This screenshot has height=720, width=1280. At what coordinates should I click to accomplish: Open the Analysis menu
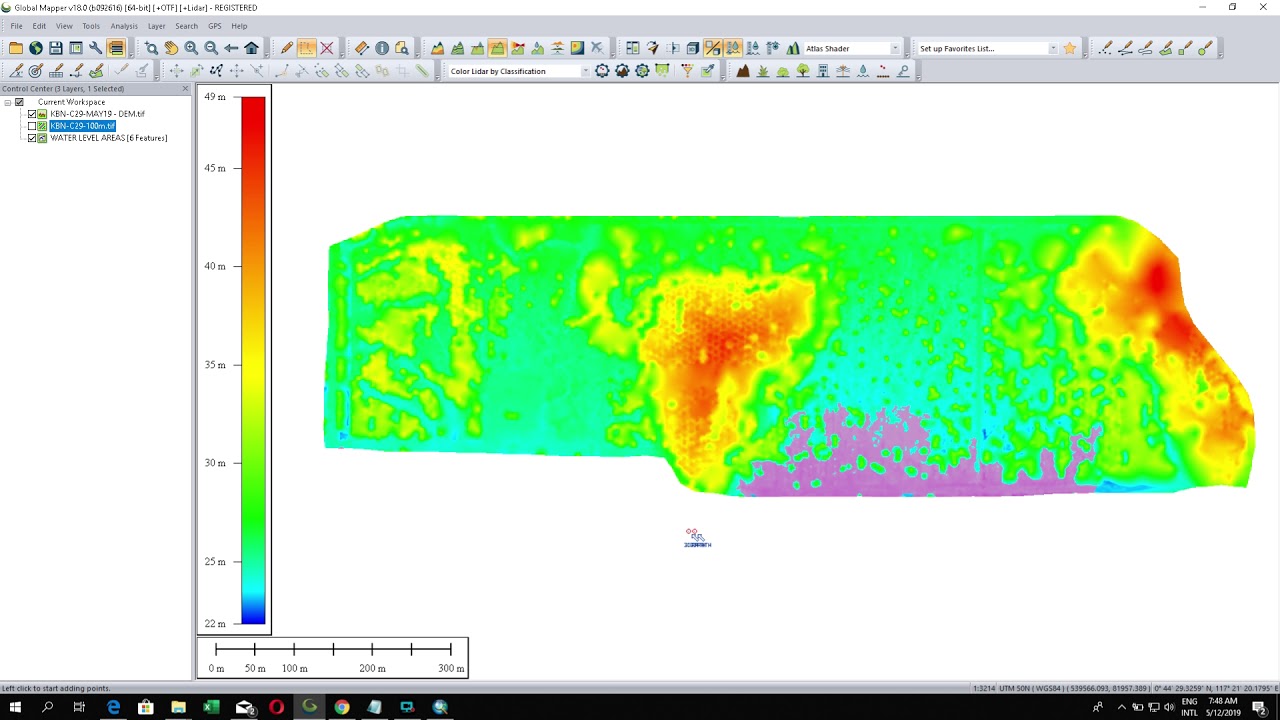tap(124, 26)
